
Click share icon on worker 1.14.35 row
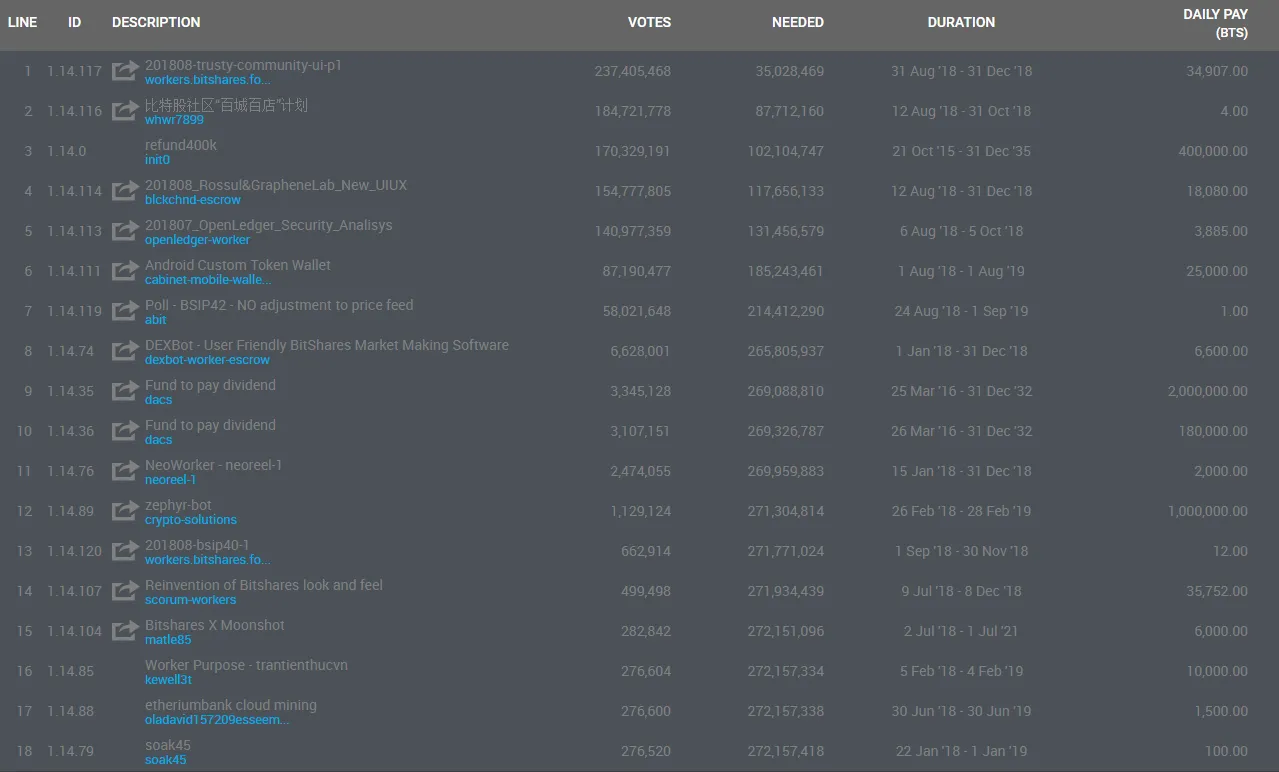coord(125,391)
